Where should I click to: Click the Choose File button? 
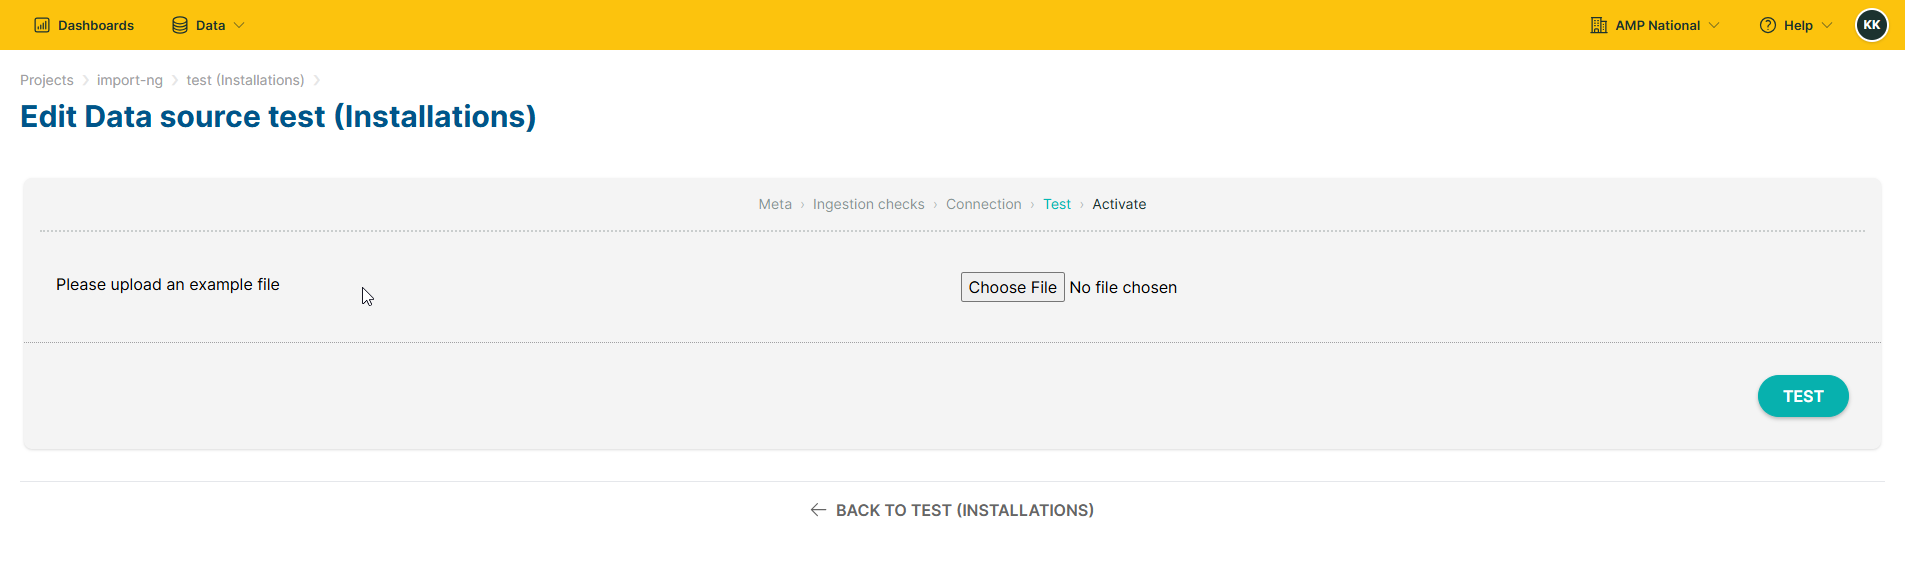tap(1013, 287)
